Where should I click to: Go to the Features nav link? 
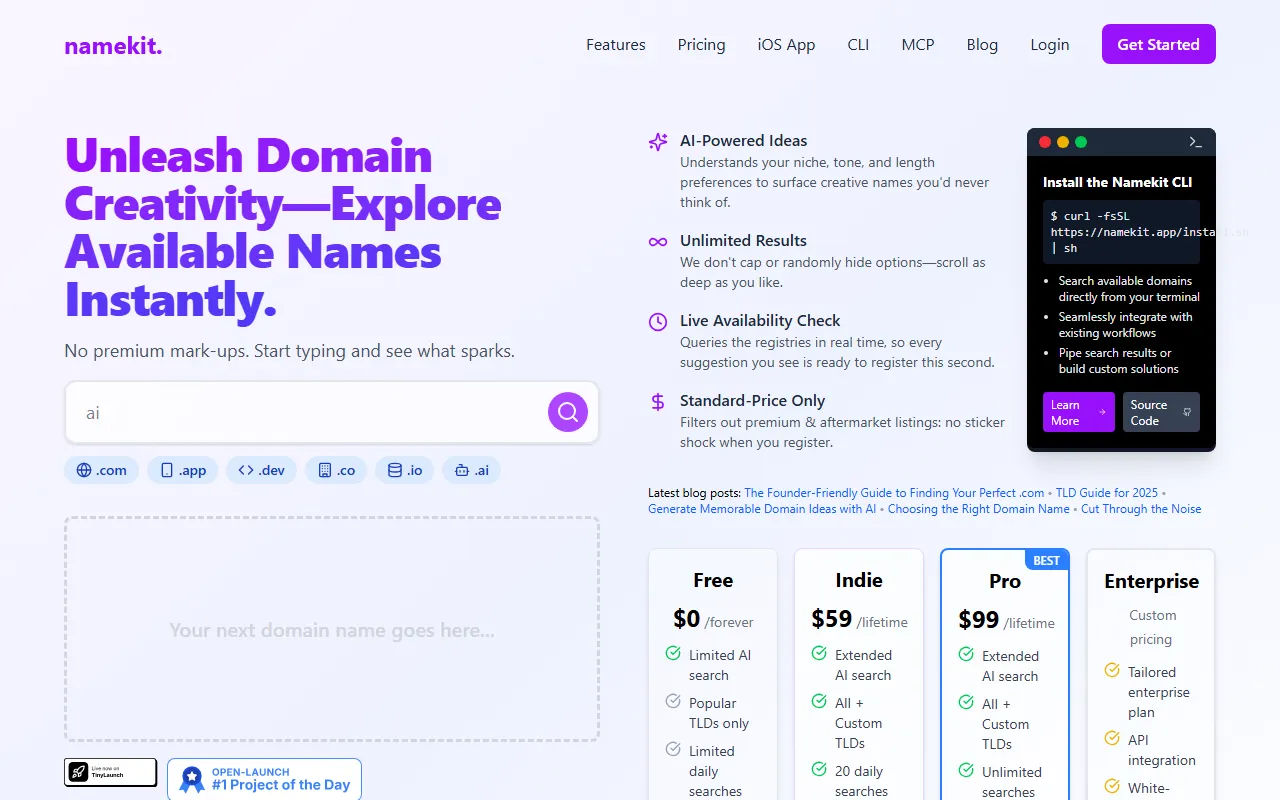615,45
